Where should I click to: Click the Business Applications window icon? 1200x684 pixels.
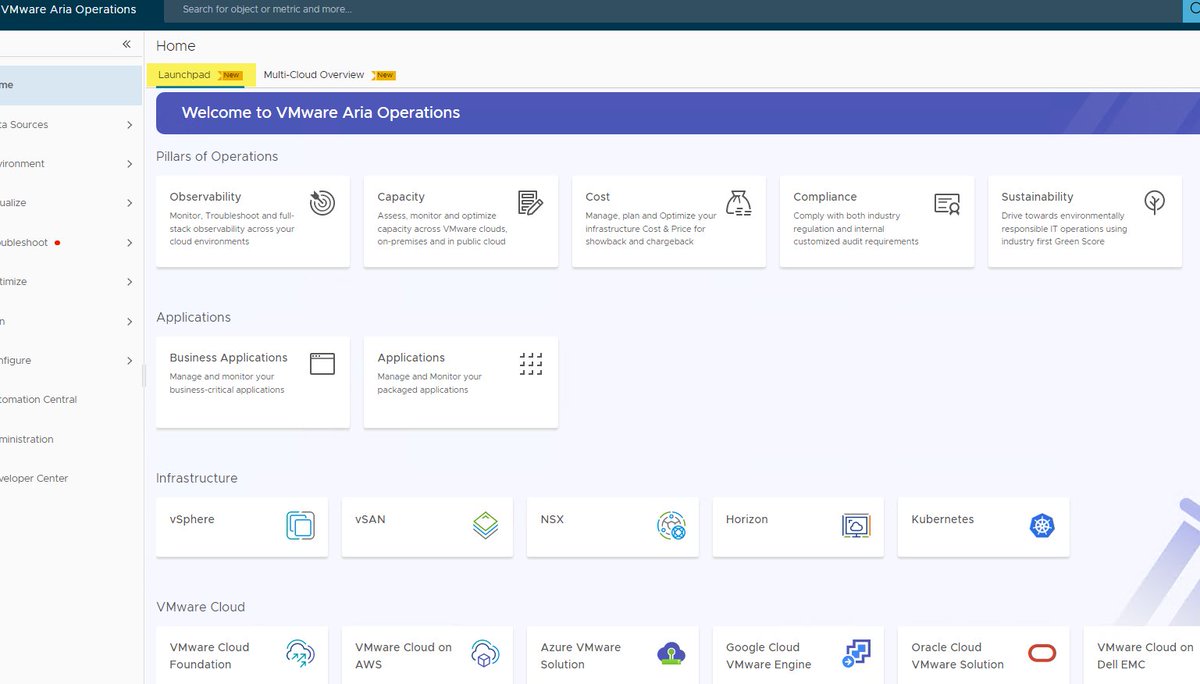[x=322, y=363]
